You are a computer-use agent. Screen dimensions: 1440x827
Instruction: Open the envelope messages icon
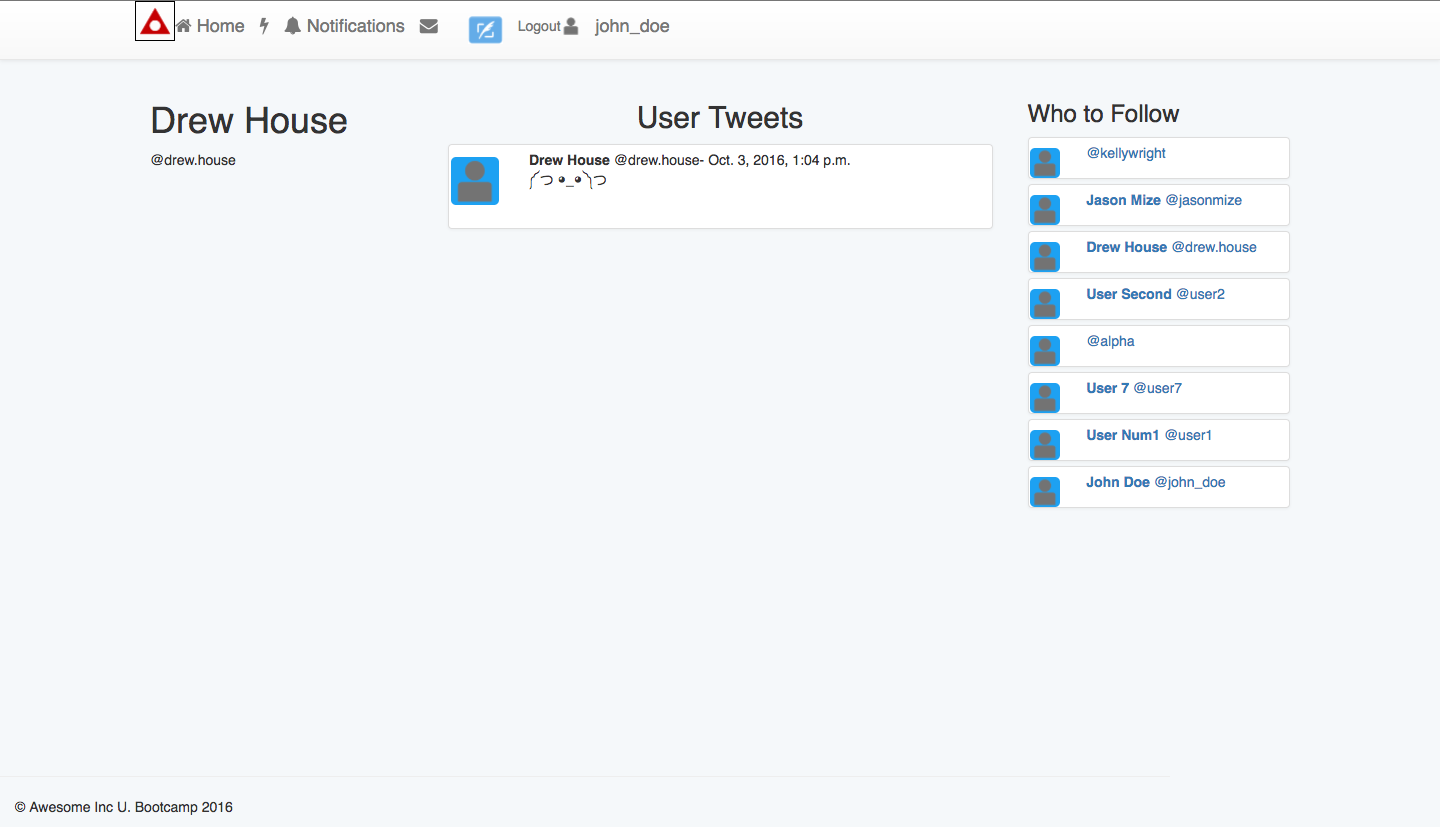(x=429, y=26)
